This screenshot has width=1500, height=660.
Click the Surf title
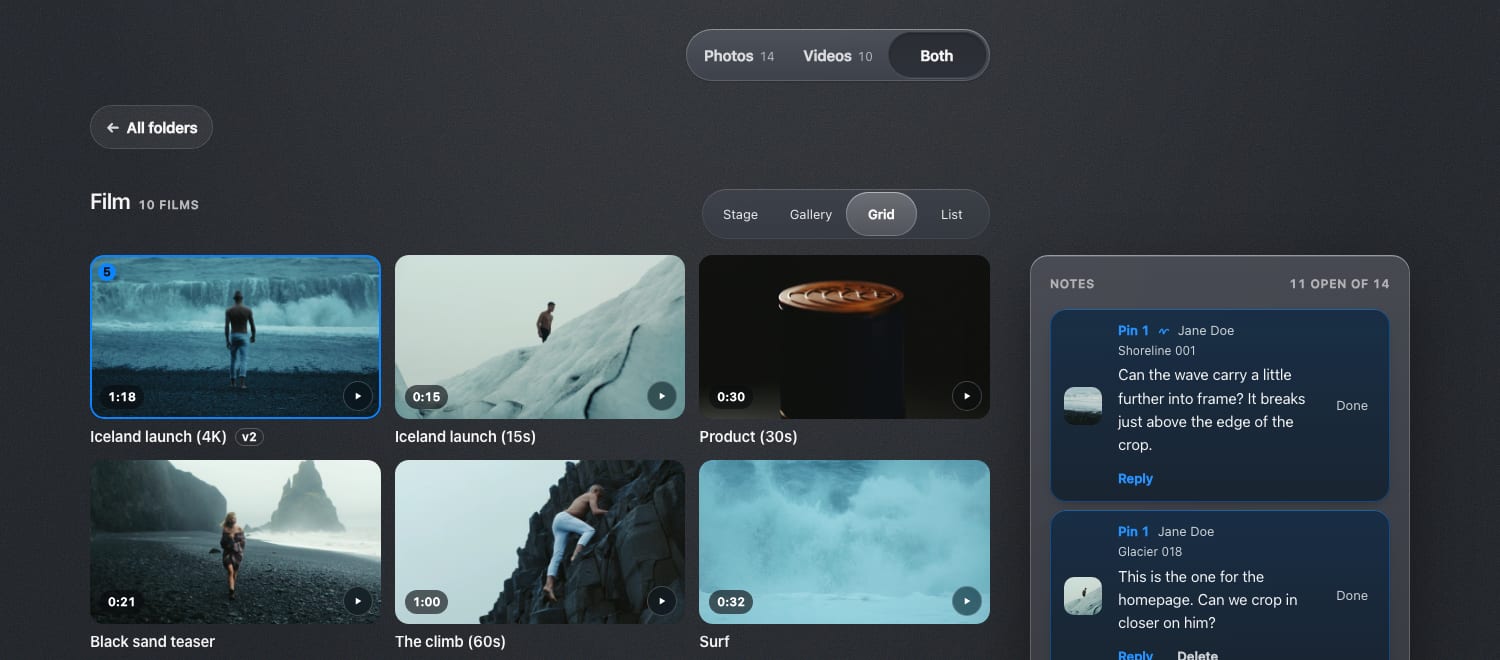point(714,642)
